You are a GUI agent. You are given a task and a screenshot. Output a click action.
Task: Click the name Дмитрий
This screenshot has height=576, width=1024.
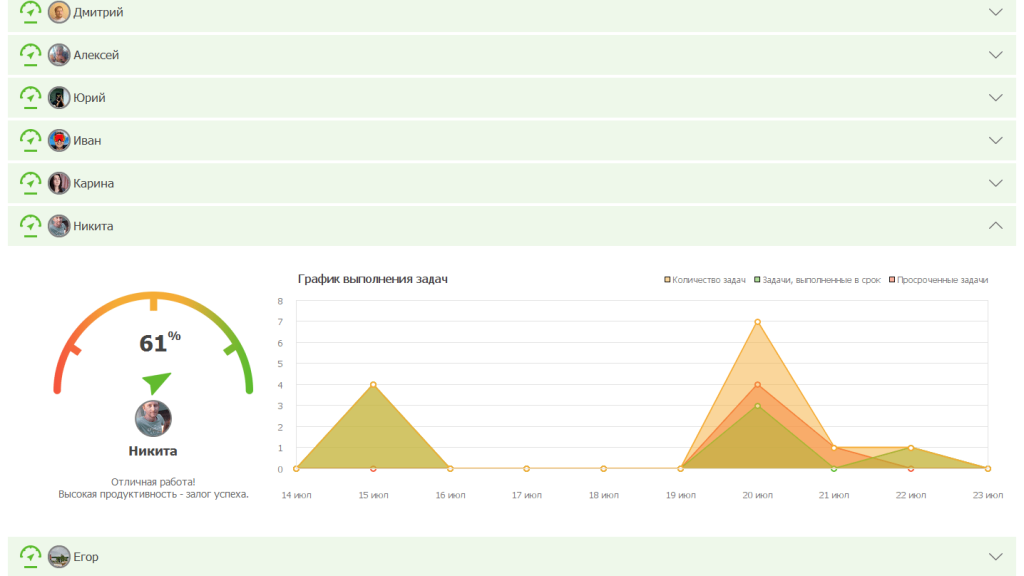(98, 12)
